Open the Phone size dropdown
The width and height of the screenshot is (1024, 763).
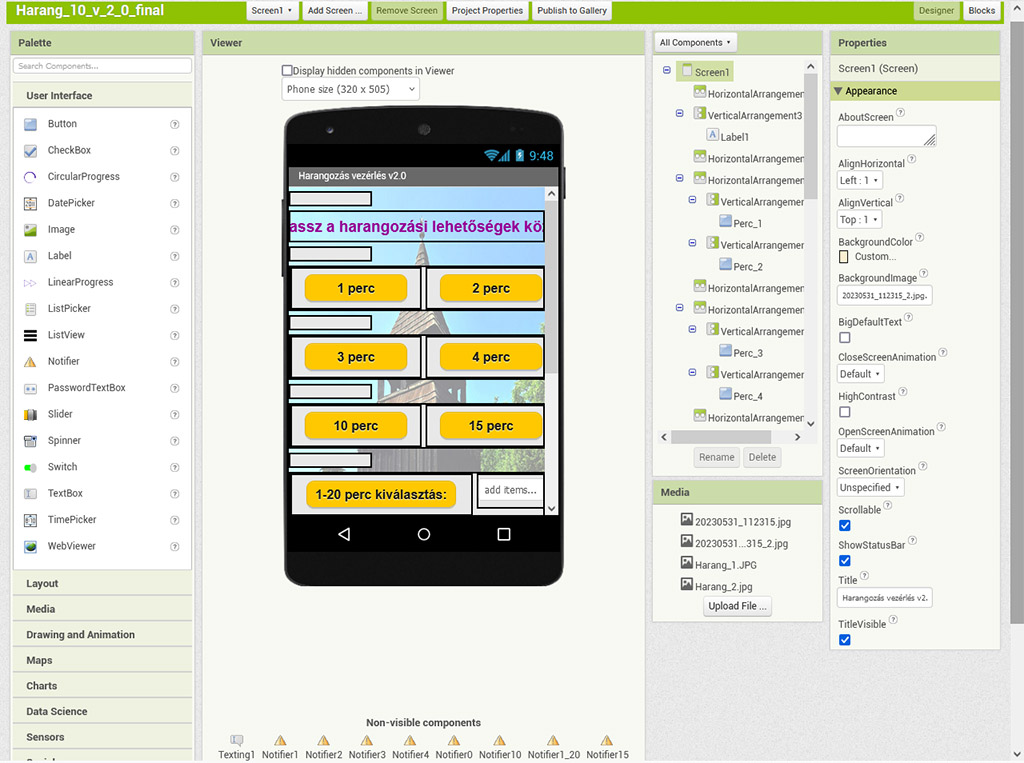click(x=351, y=89)
